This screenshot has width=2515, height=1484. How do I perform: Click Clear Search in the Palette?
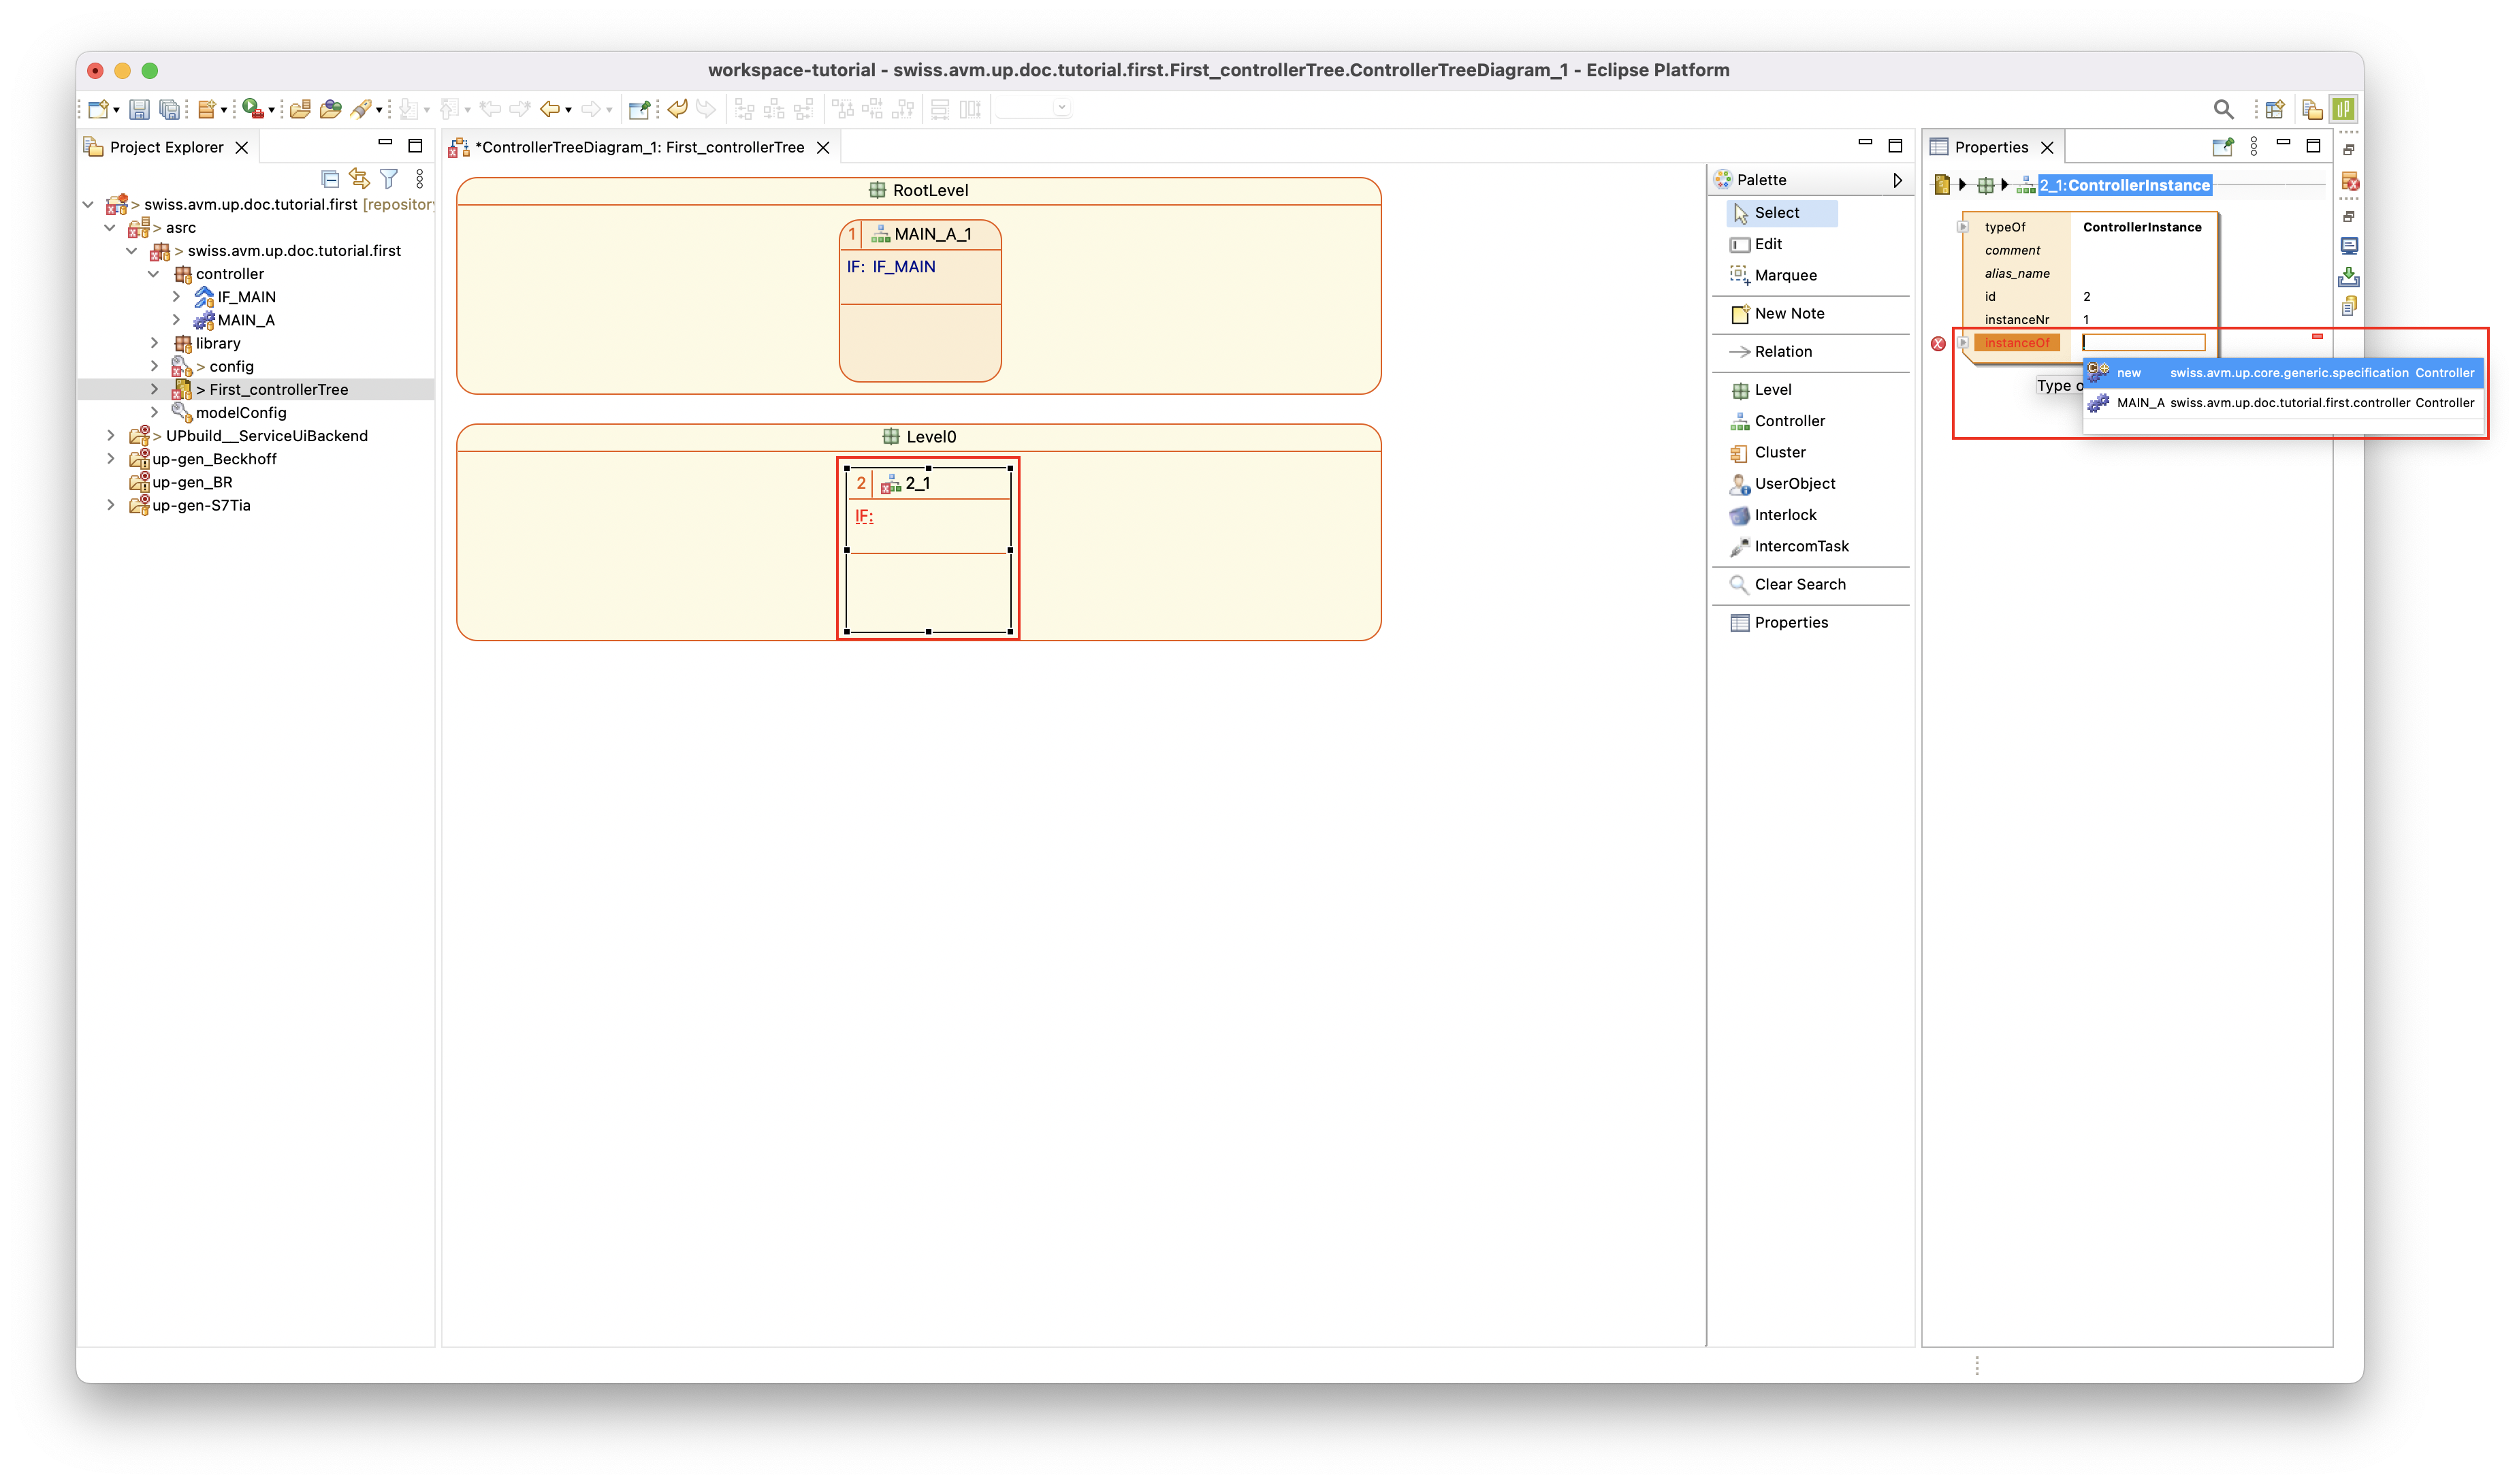click(1799, 584)
